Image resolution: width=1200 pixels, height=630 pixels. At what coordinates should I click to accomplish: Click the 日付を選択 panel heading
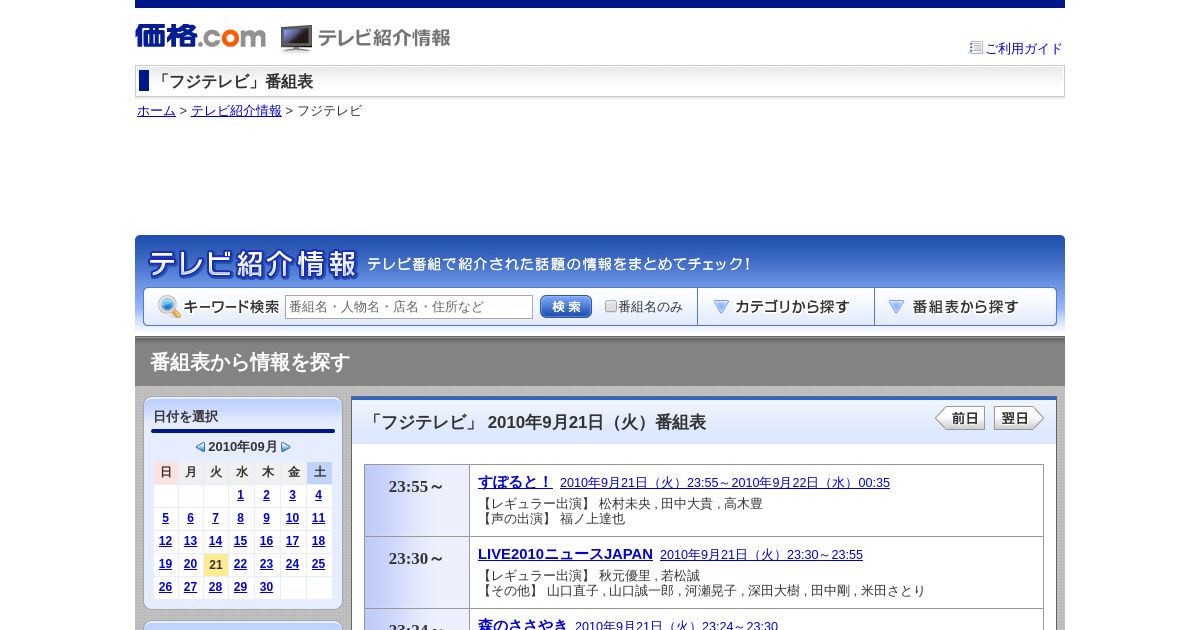tap(186, 416)
